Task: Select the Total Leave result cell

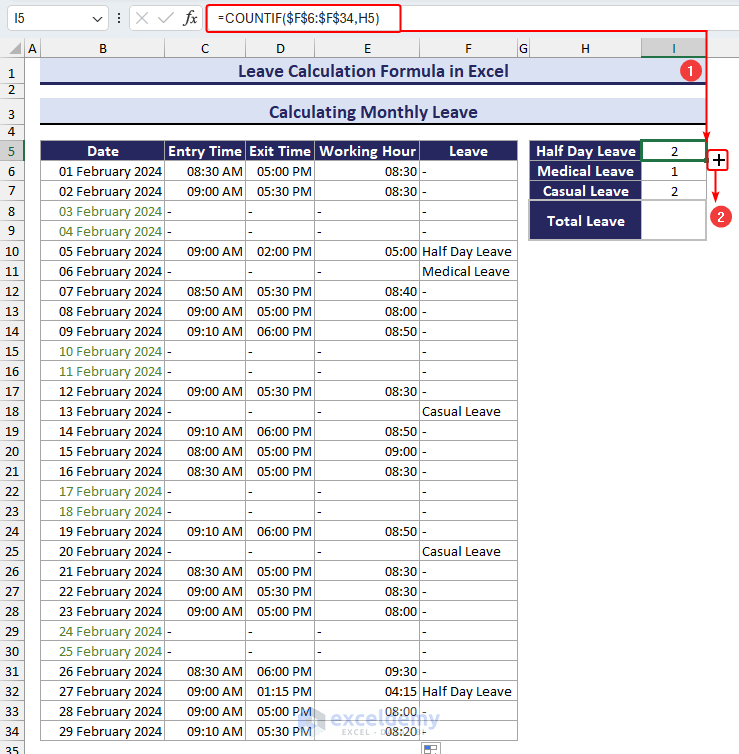Action: (x=673, y=221)
